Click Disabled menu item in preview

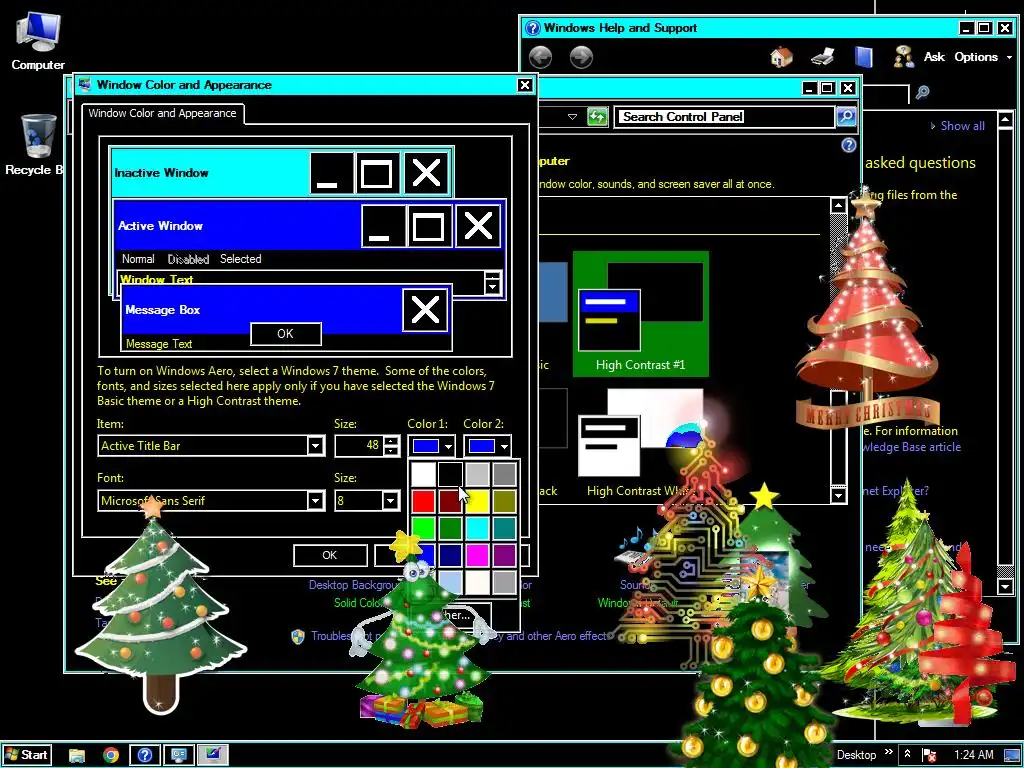pyautogui.click(x=188, y=259)
